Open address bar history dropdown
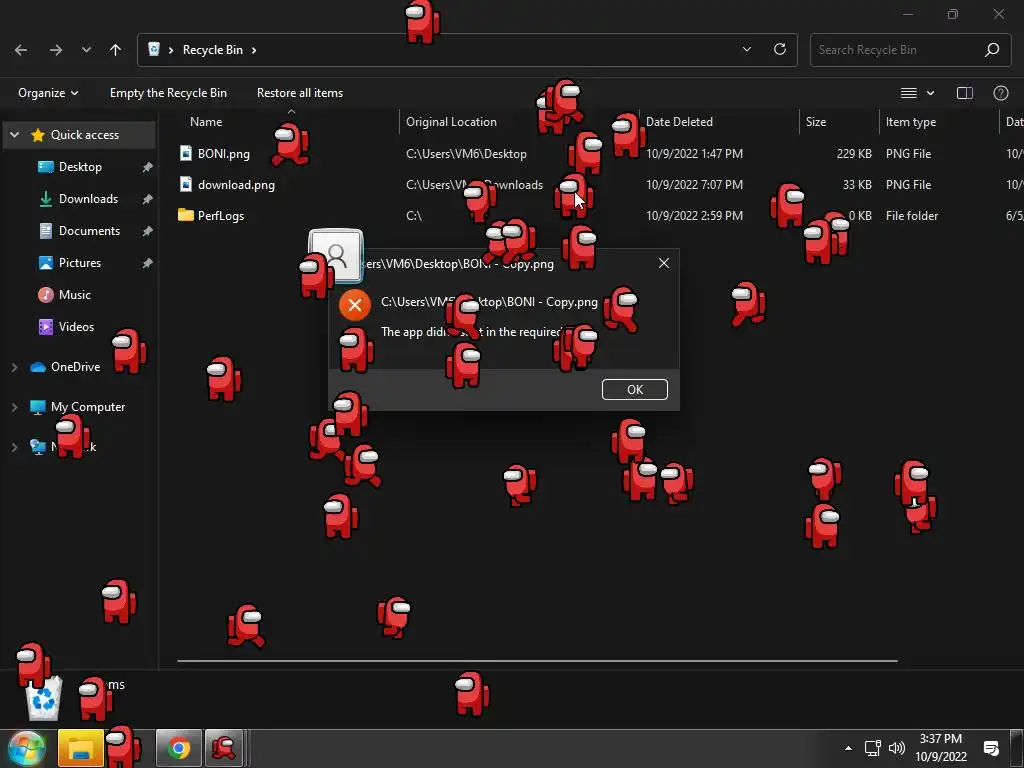 pos(747,50)
